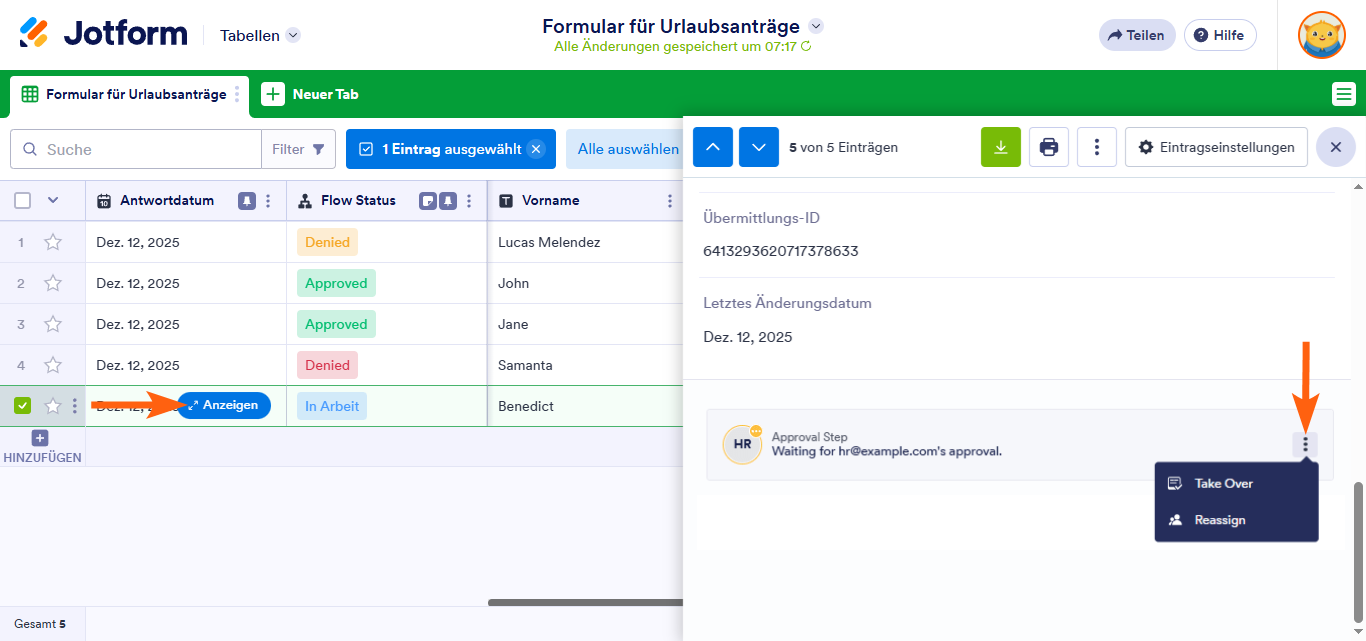Image resolution: width=1366 pixels, height=641 pixels.
Task: Select all rows with the header checkbox
Action: tap(22, 200)
